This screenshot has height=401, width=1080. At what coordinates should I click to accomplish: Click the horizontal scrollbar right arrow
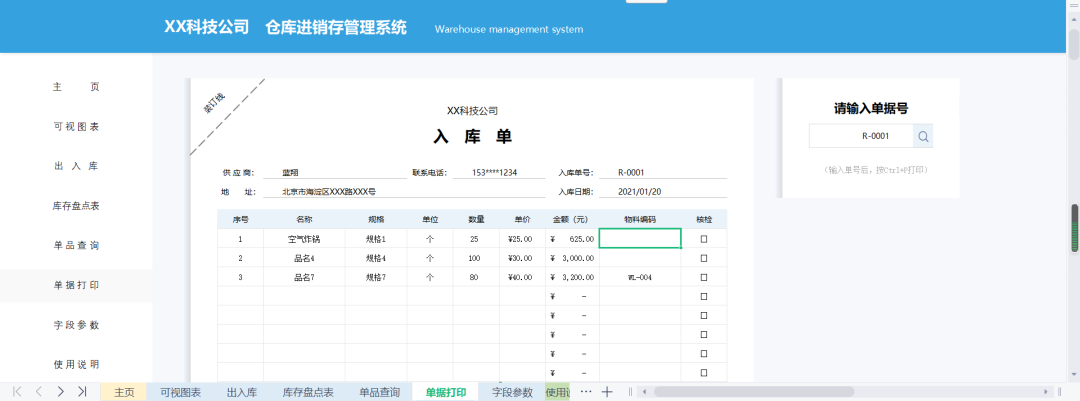point(1046,392)
